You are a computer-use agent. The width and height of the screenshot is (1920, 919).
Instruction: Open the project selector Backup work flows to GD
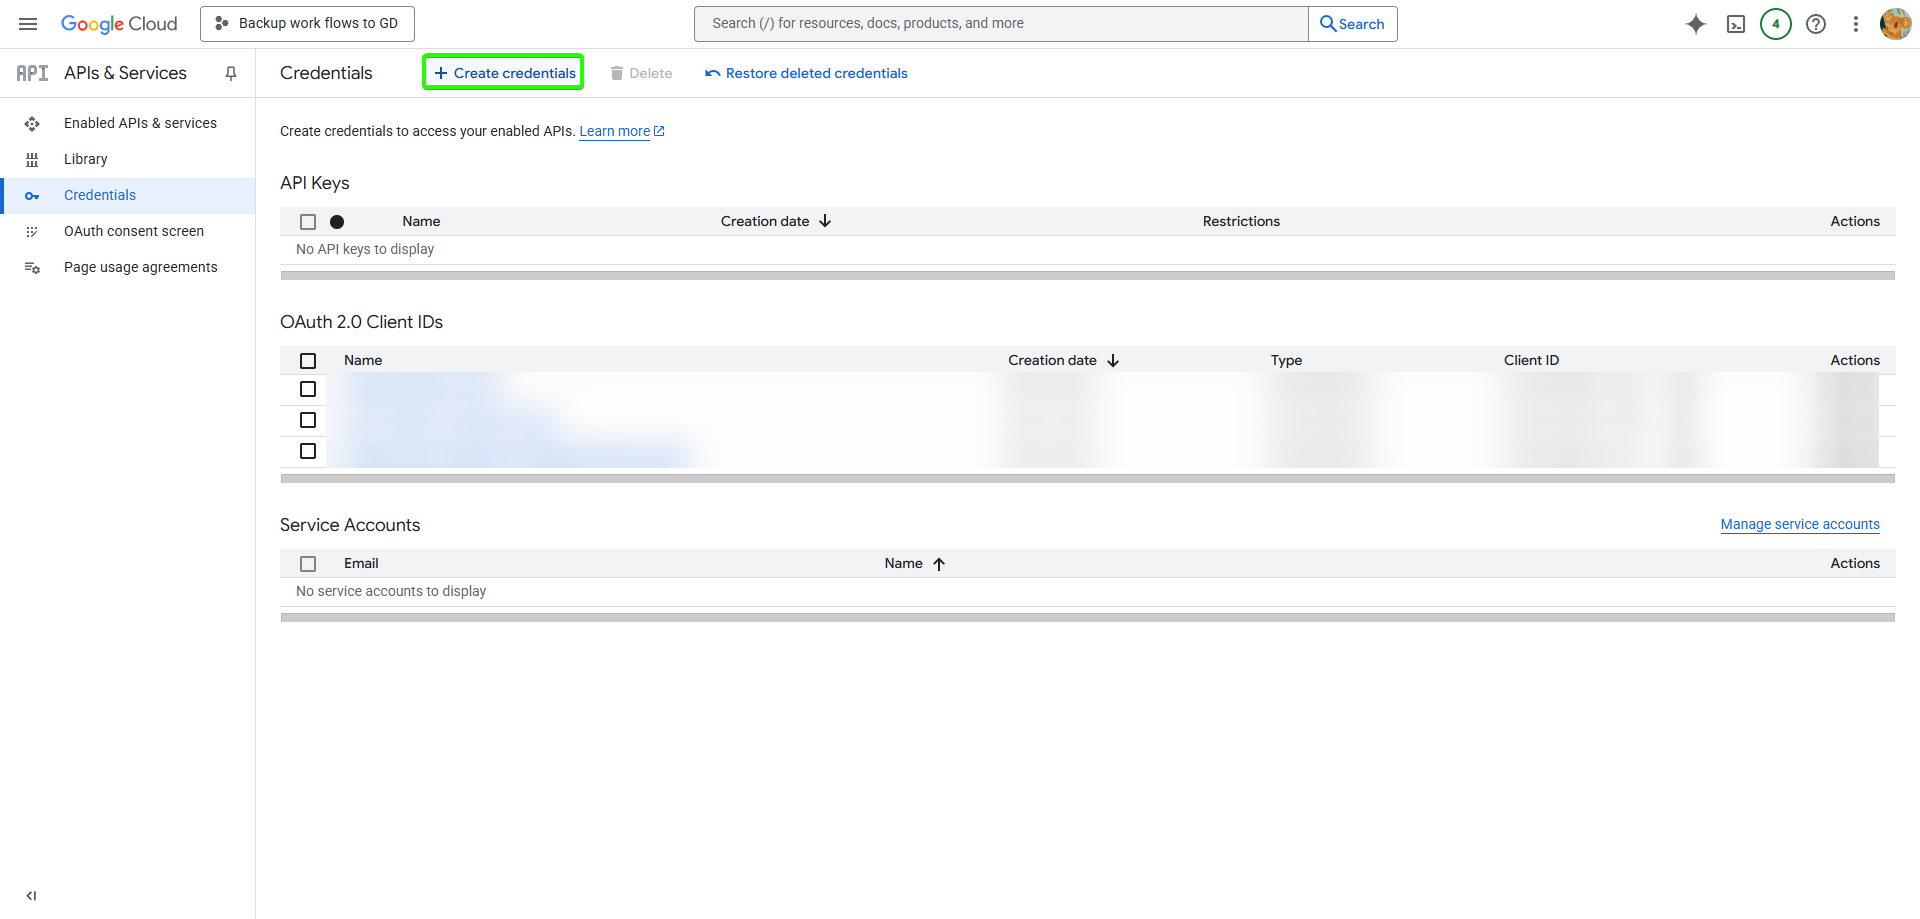tap(307, 23)
